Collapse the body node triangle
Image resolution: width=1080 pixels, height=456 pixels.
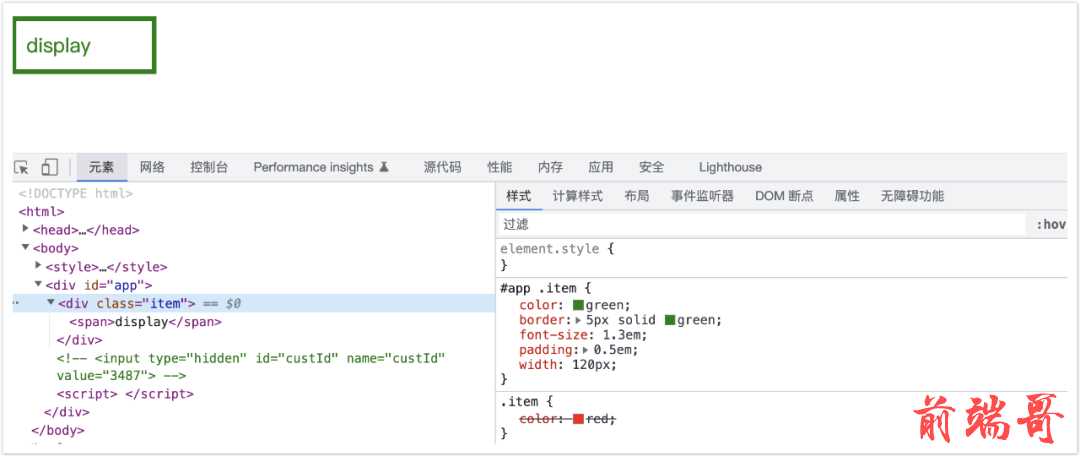[26, 247]
